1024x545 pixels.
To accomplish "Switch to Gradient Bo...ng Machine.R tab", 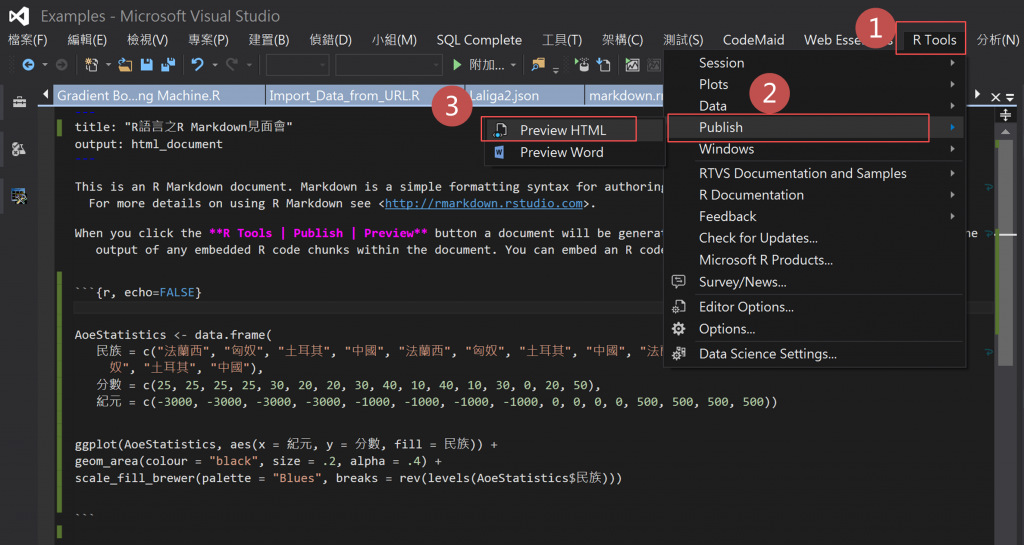I will pyautogui.click(x=159, y=95).
